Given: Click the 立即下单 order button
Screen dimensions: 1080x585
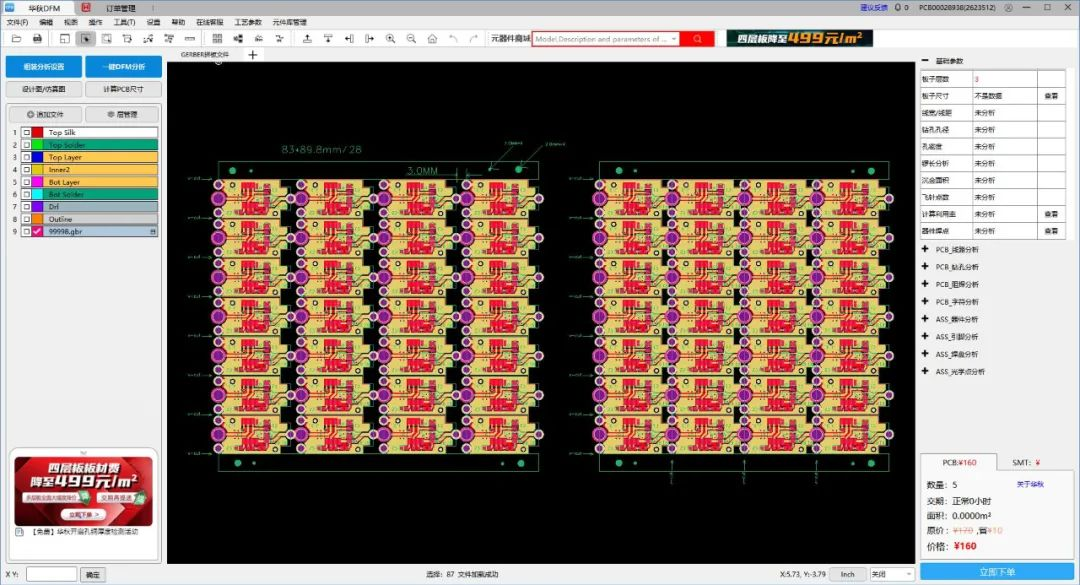Looking at the screenshot, I should pyautogui.click(x=997, y=572).
